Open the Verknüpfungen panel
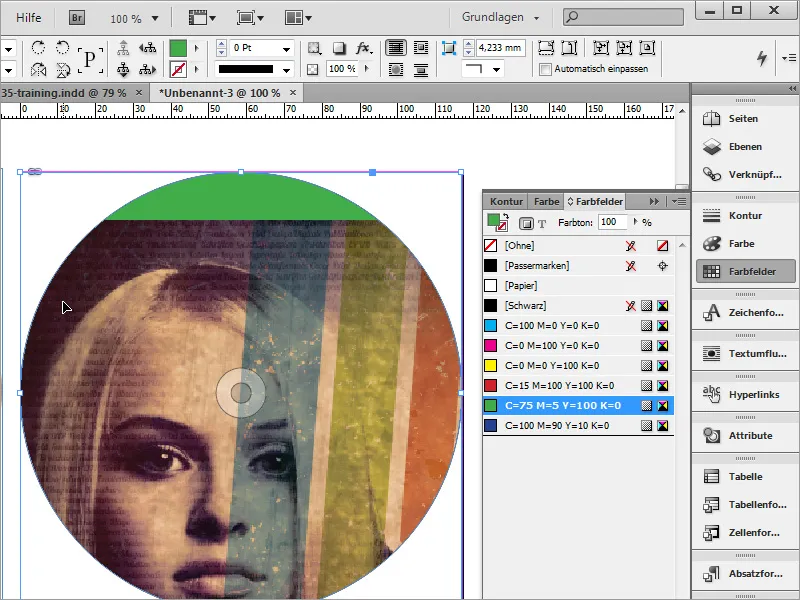The height and width of the screenshot is (600, 800). click(744, 174)
